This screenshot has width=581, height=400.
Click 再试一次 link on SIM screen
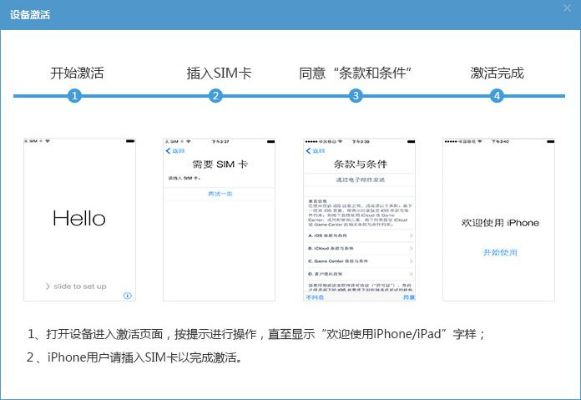pyautogui.click(x=220, y=194)
